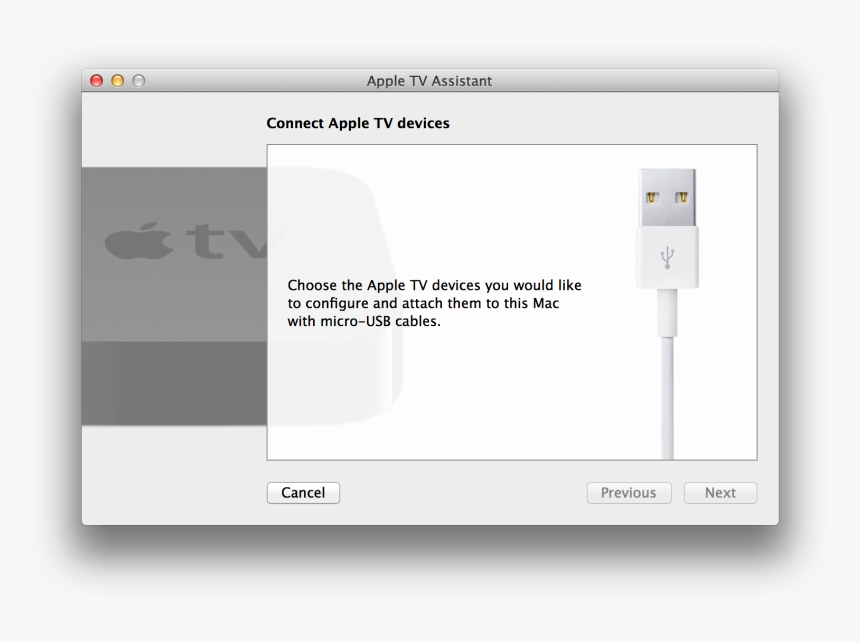The width and height of the screenshot is (860, 642).
Task: Click the Previous button
Action: tap(628, 492)
